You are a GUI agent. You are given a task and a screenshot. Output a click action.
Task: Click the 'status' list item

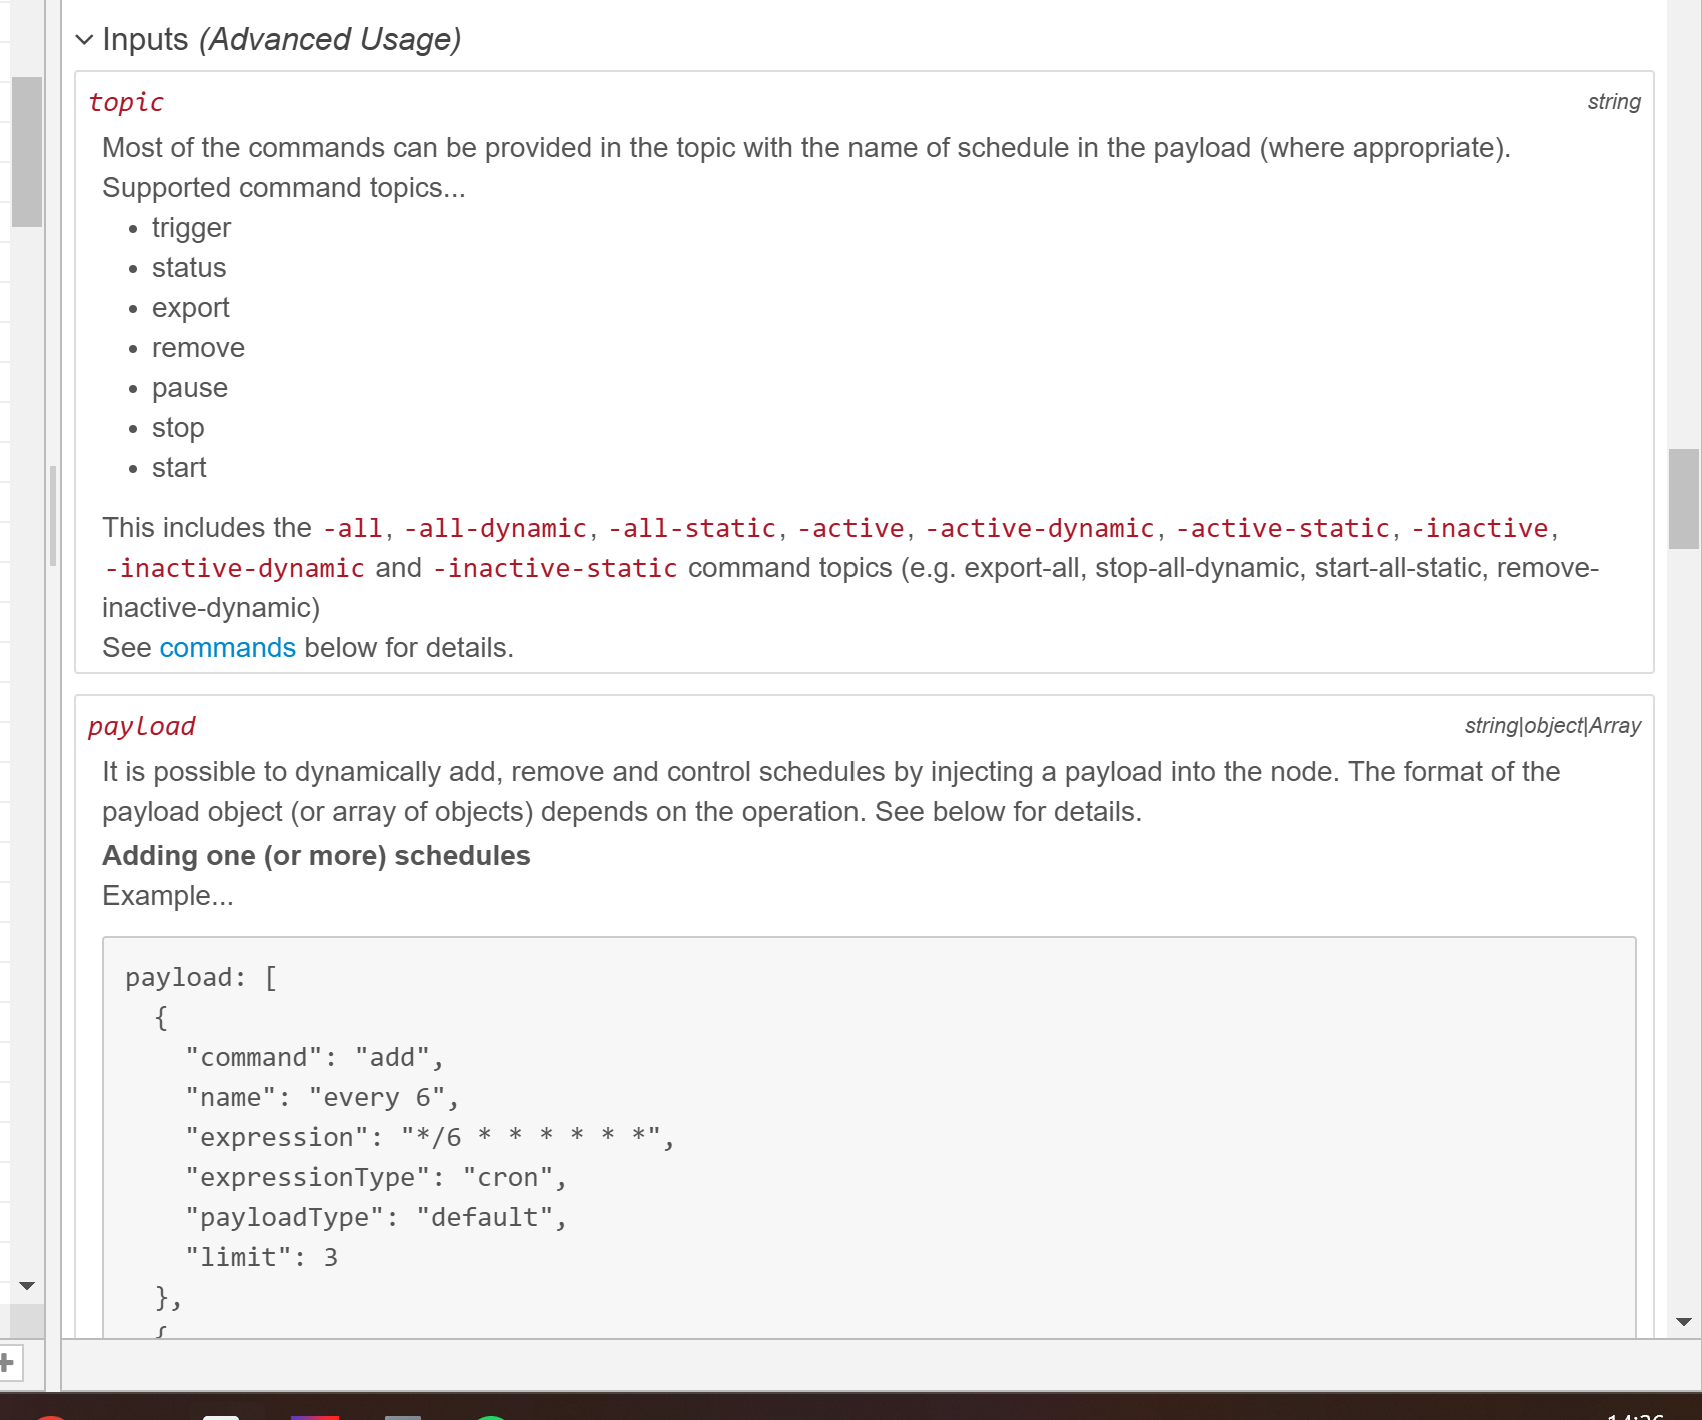(189, 268)
